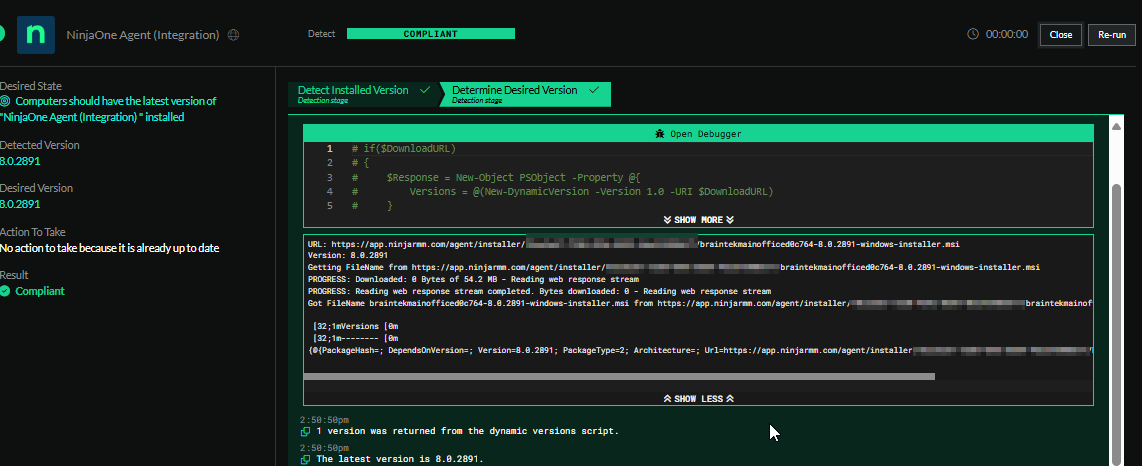Click the Desired State target icon

pyautogui.click(x=5, y=101)
